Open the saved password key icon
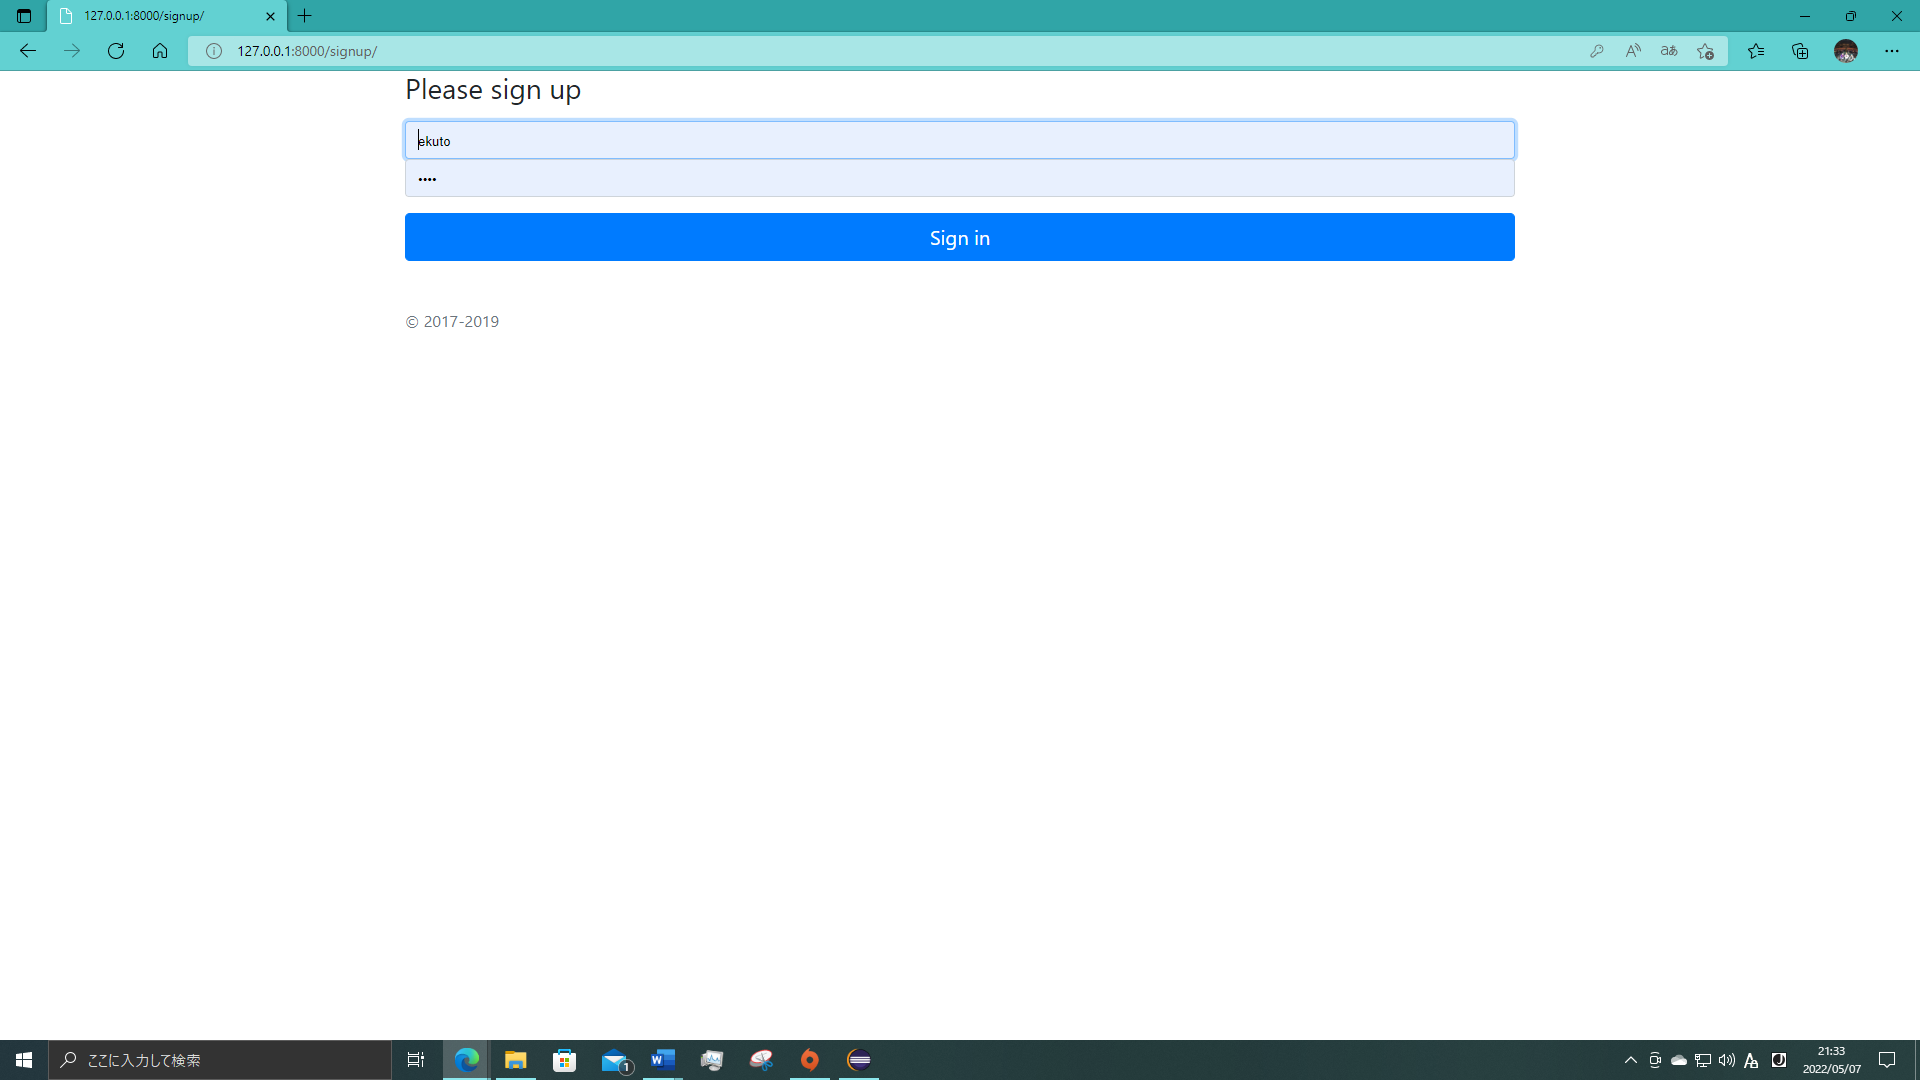Screen dimensions: 1920x1080 [1597, 51]
